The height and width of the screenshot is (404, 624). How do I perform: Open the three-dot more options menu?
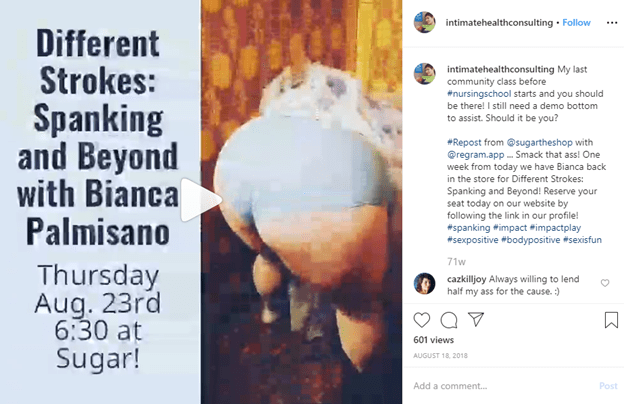coord(612,23)
